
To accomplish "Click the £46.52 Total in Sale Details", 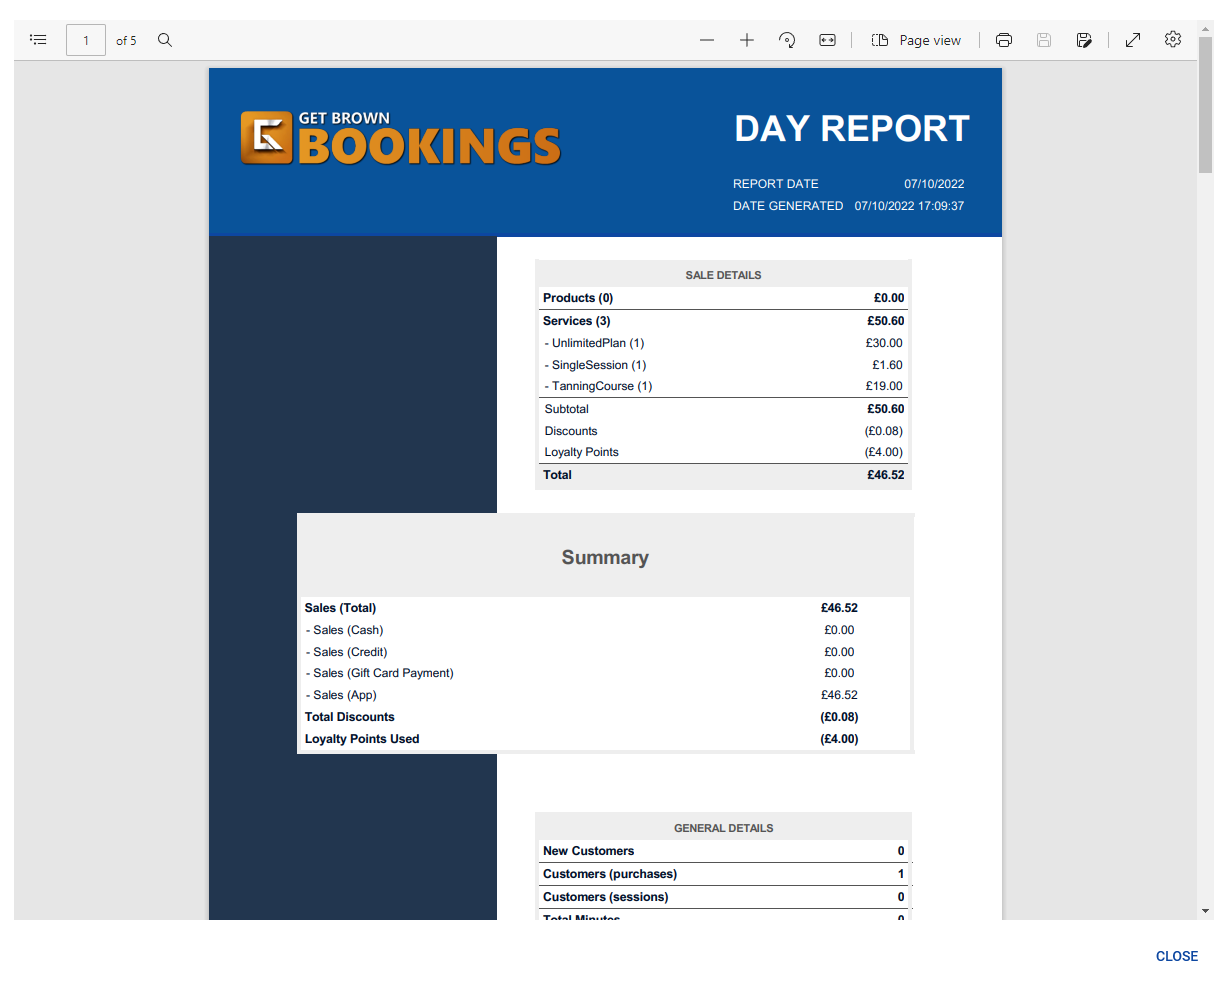I will pyautogui.click(x=886, y=475).
